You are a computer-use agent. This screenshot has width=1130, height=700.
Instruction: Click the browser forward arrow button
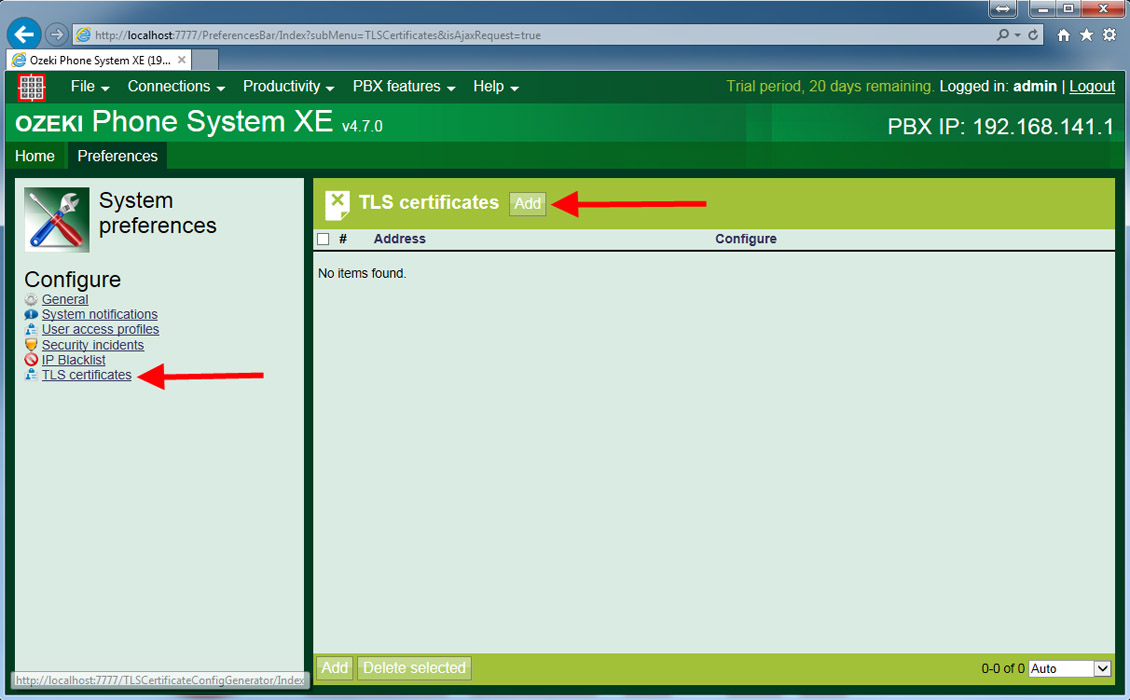click(x=56, y=34)
